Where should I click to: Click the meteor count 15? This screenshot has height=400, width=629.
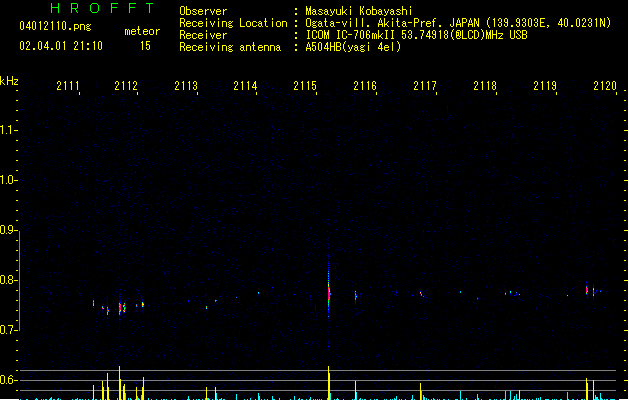(x=145, y=46)
